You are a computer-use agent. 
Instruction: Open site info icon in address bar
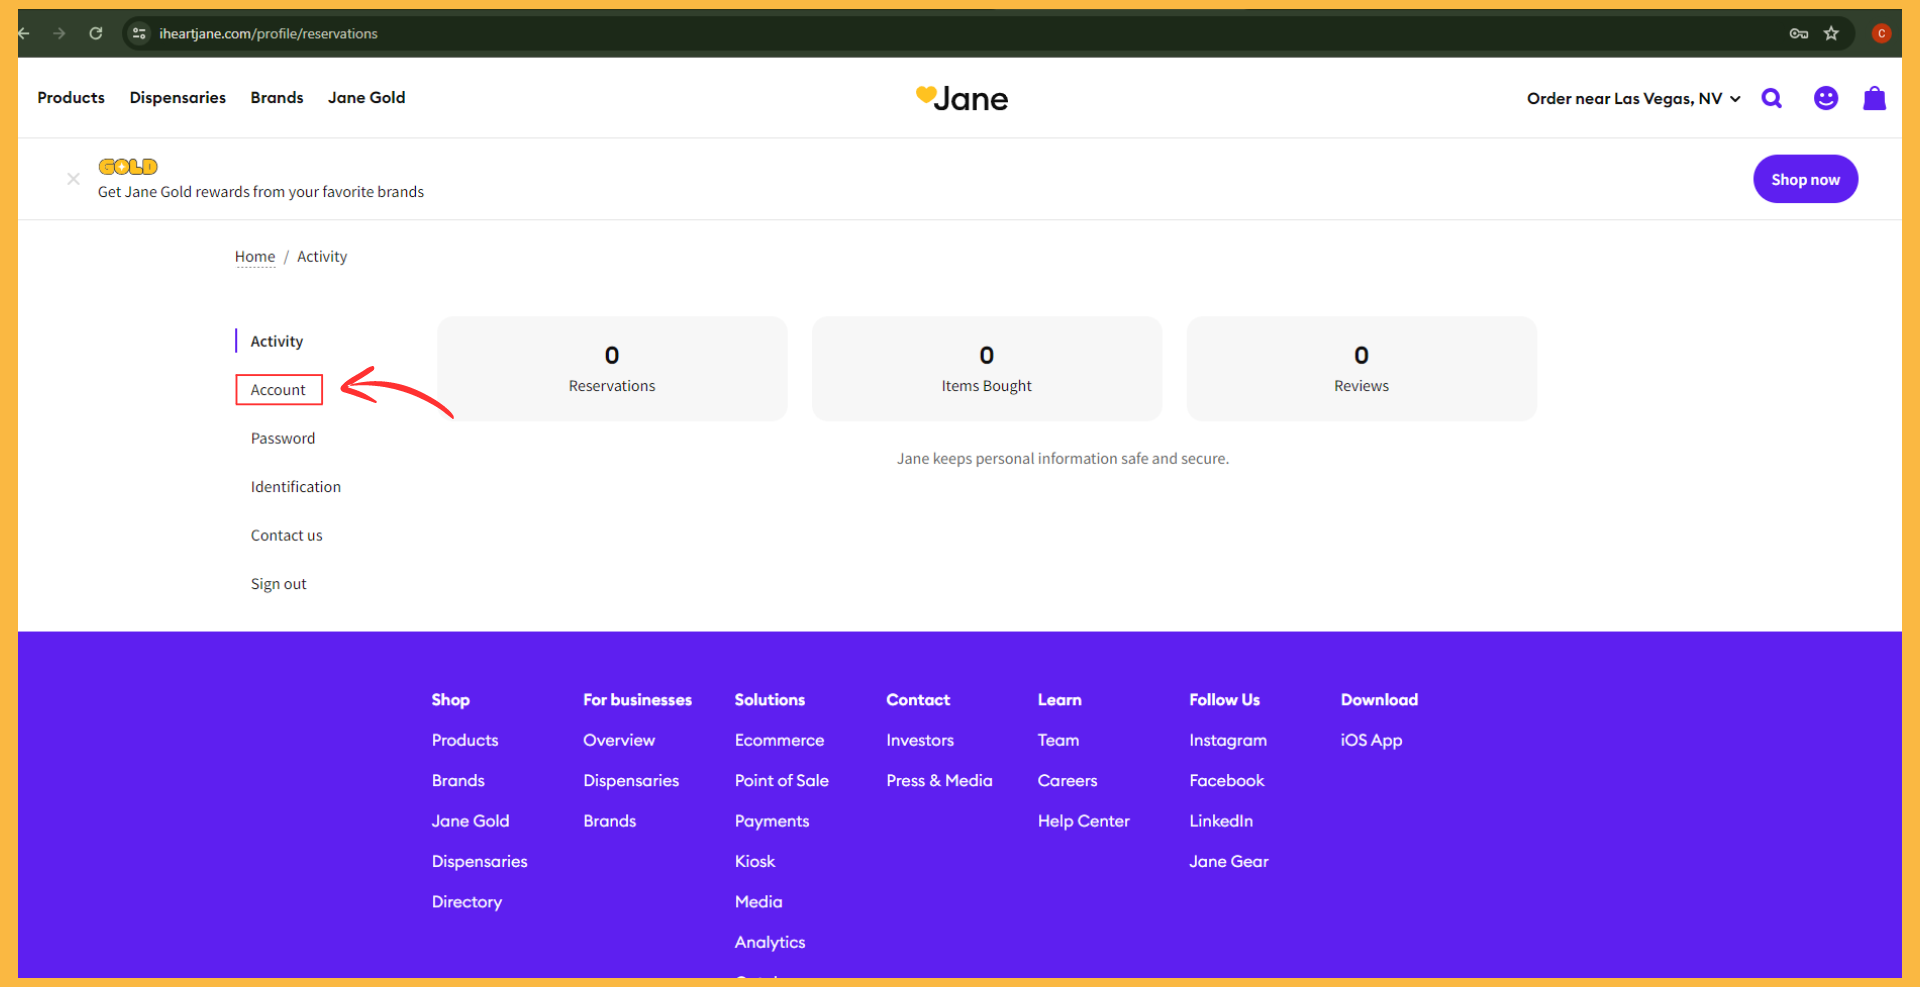click(140, 33)
